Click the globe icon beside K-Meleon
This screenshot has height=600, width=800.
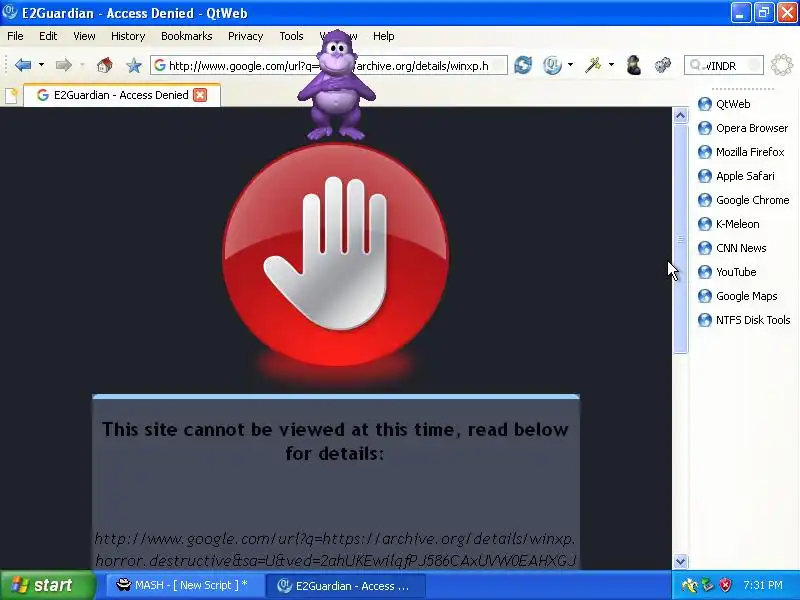(705, 224)
